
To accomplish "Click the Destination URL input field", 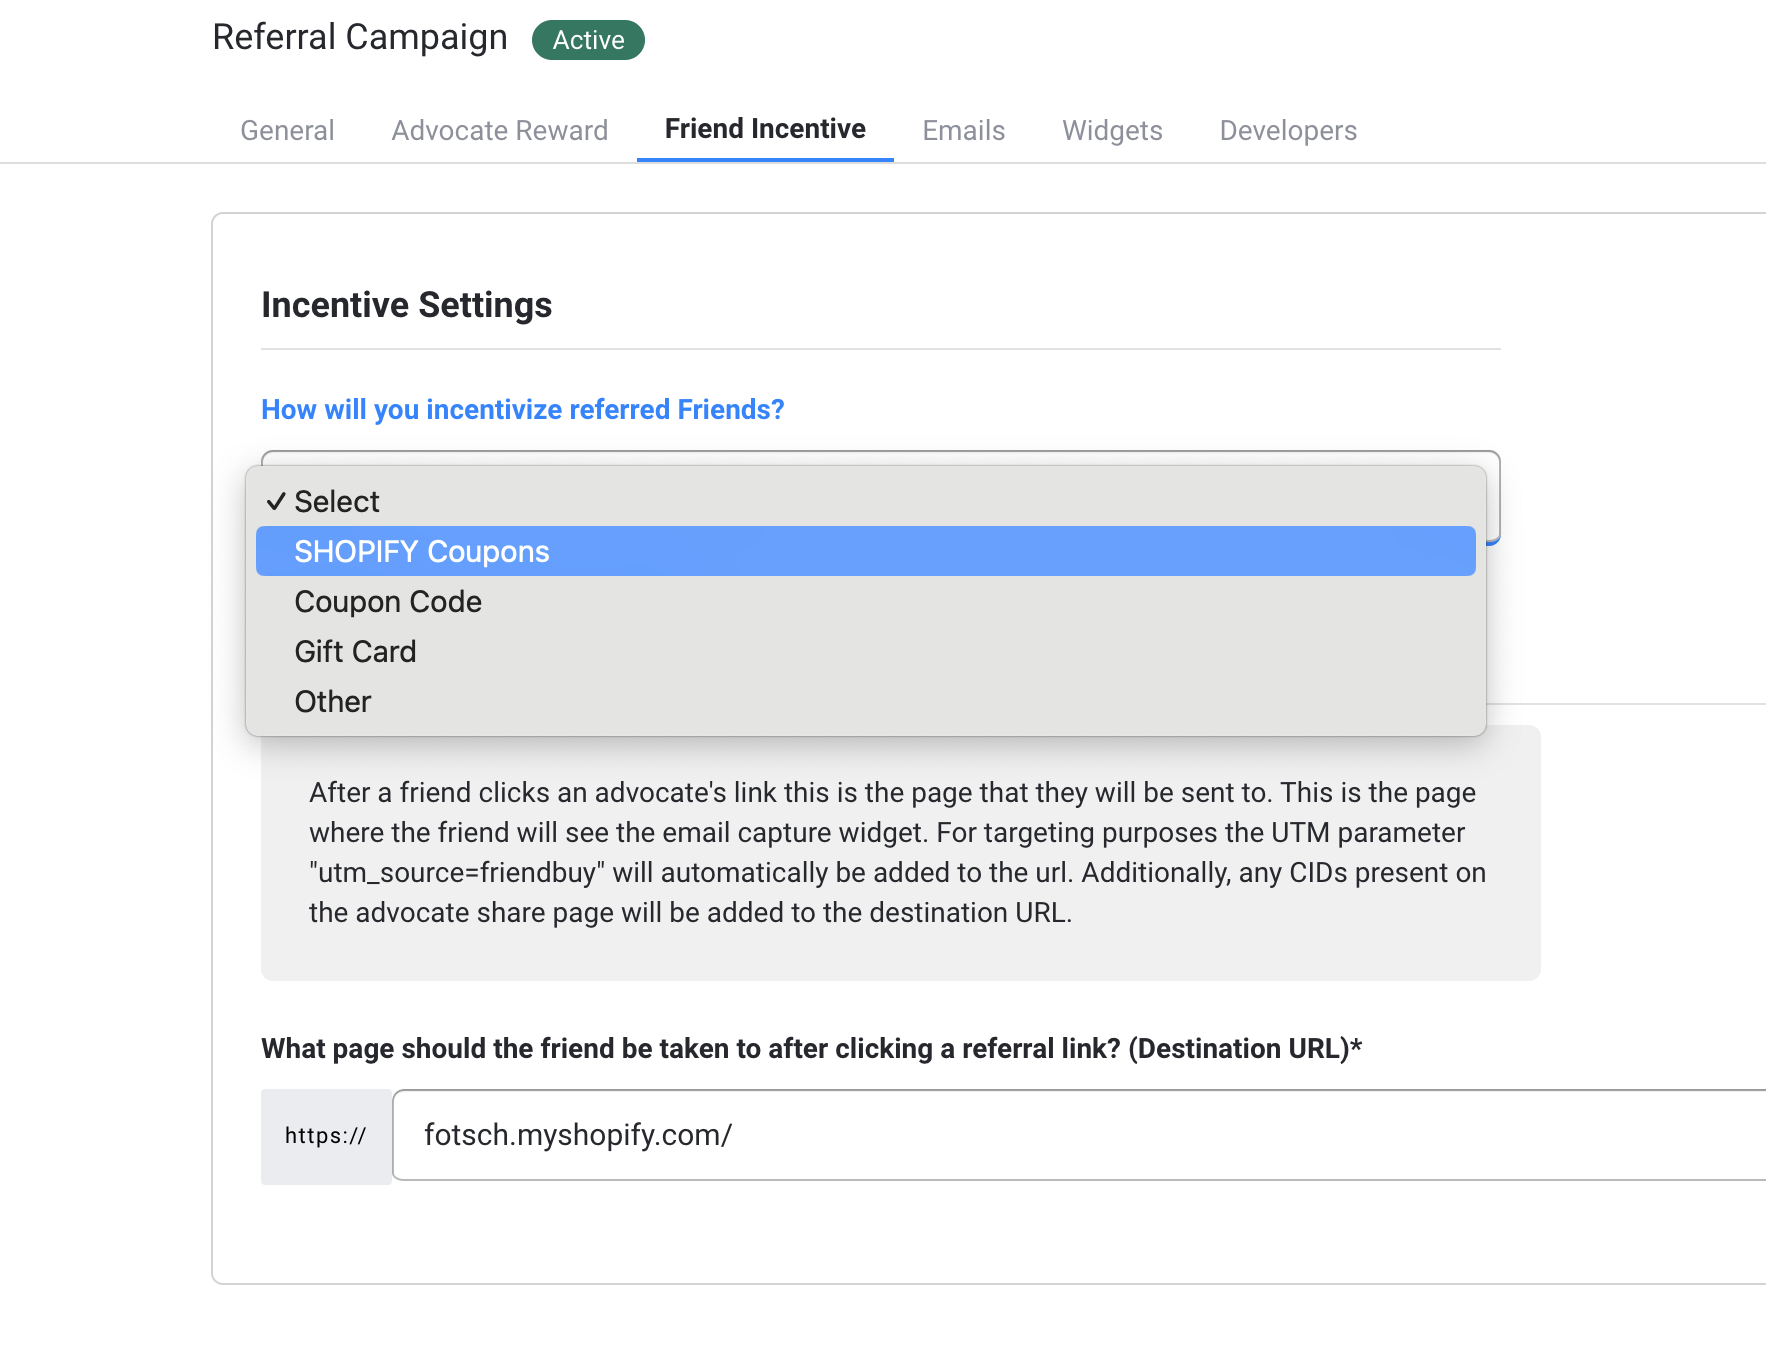I will [x=1080, y=1135].
